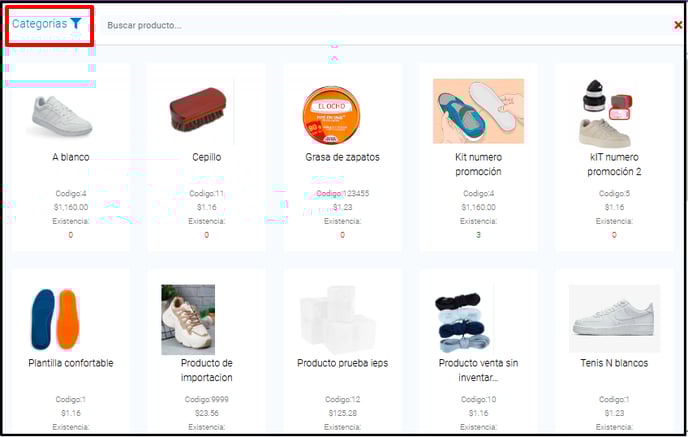Click the Tenis N blancos product title
The height and width of the screenshot is (437, 688).
coord(614,363)
